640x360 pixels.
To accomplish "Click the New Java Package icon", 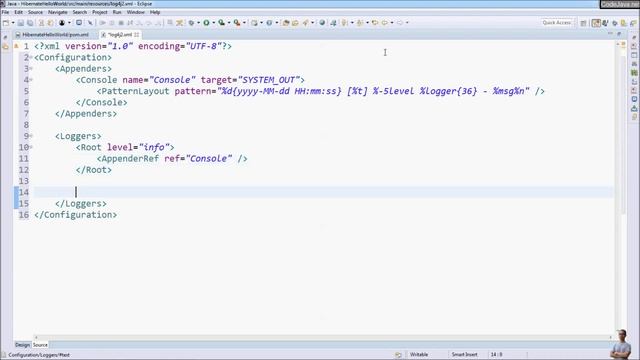I will [254, 23].
